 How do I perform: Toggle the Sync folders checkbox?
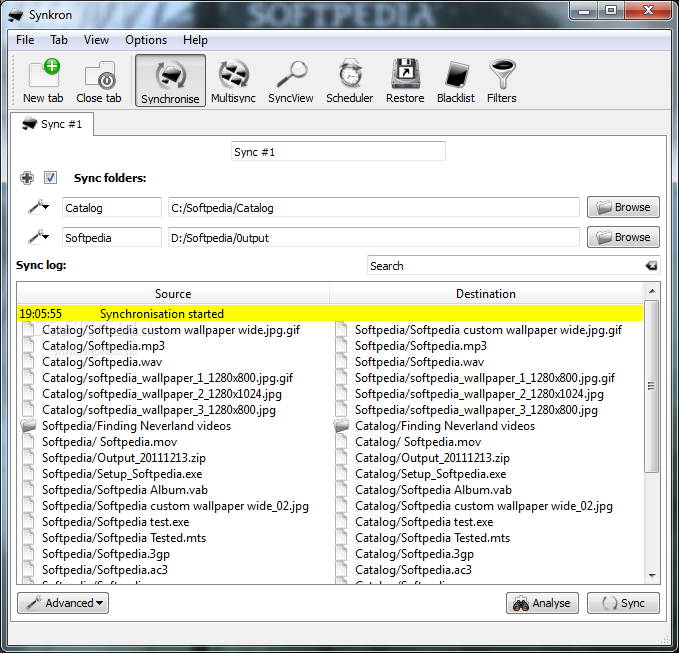click(50, 178)
